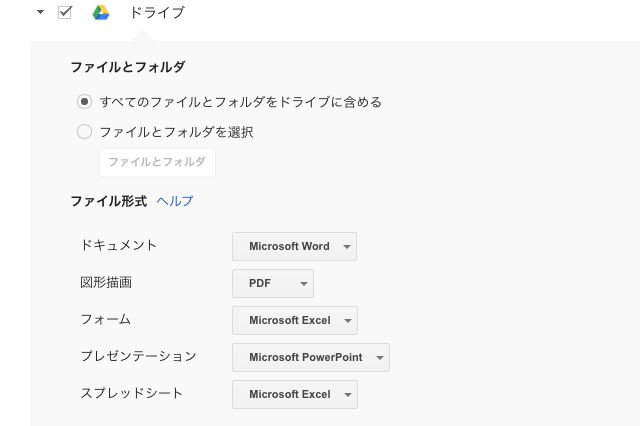
Task: Open the ドキュメント Microsoft Word format dropdown
Action: (294, 246)
